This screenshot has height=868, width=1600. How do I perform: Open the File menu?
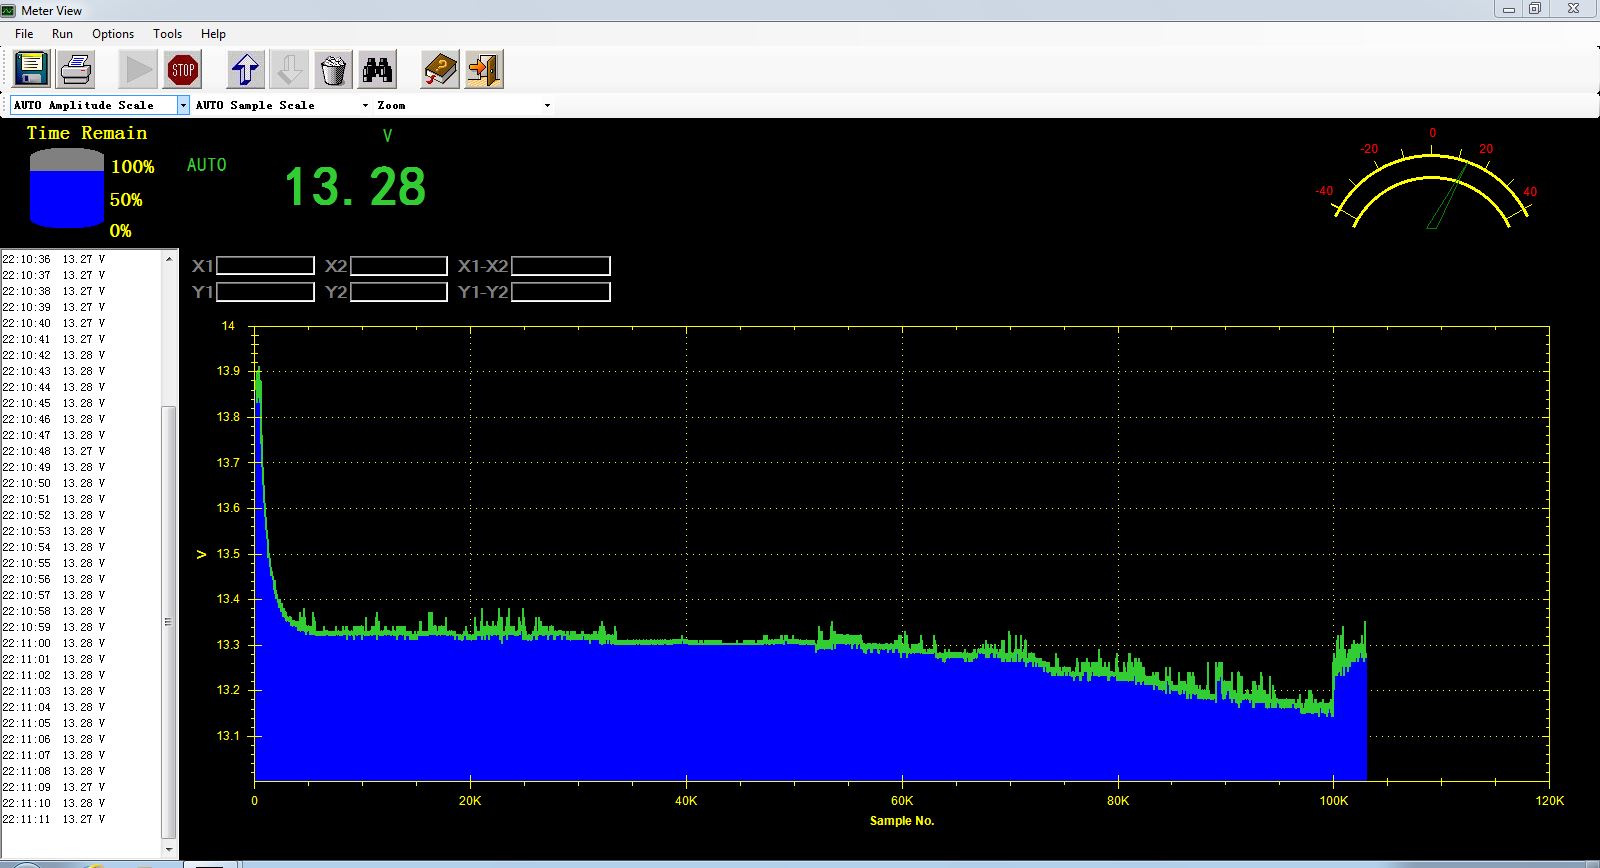pos(24,34)
